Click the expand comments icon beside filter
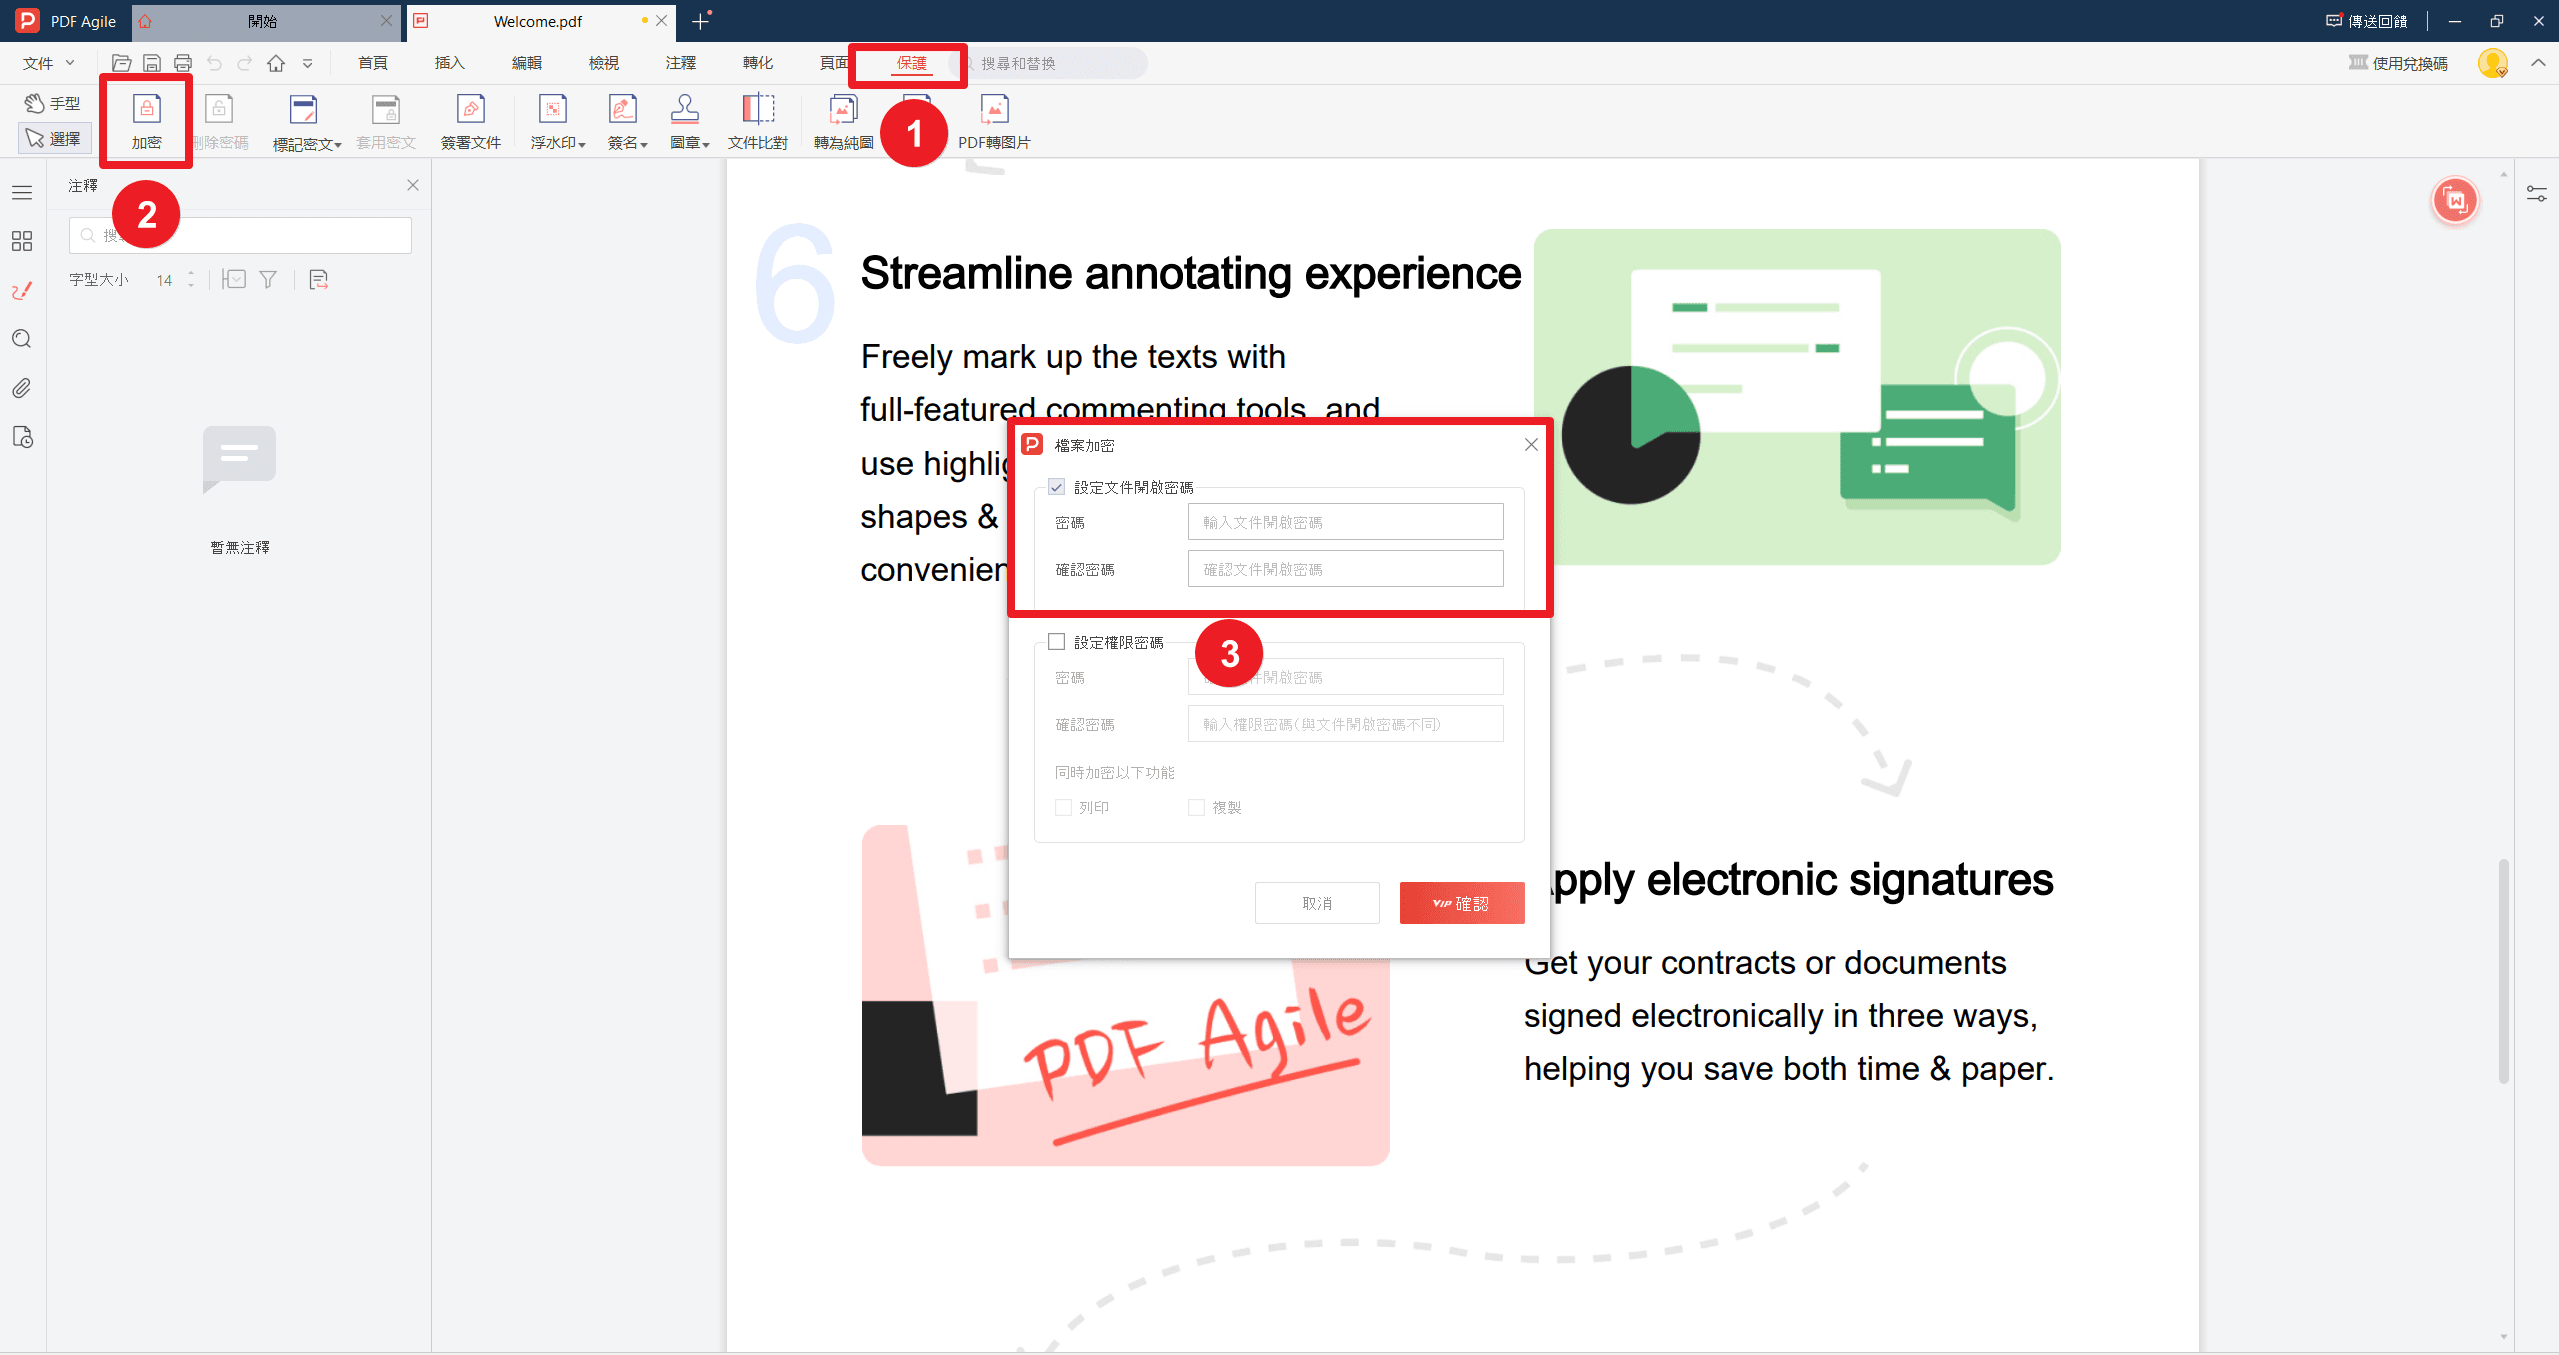 pyautogui.click(x=234, y=280)
